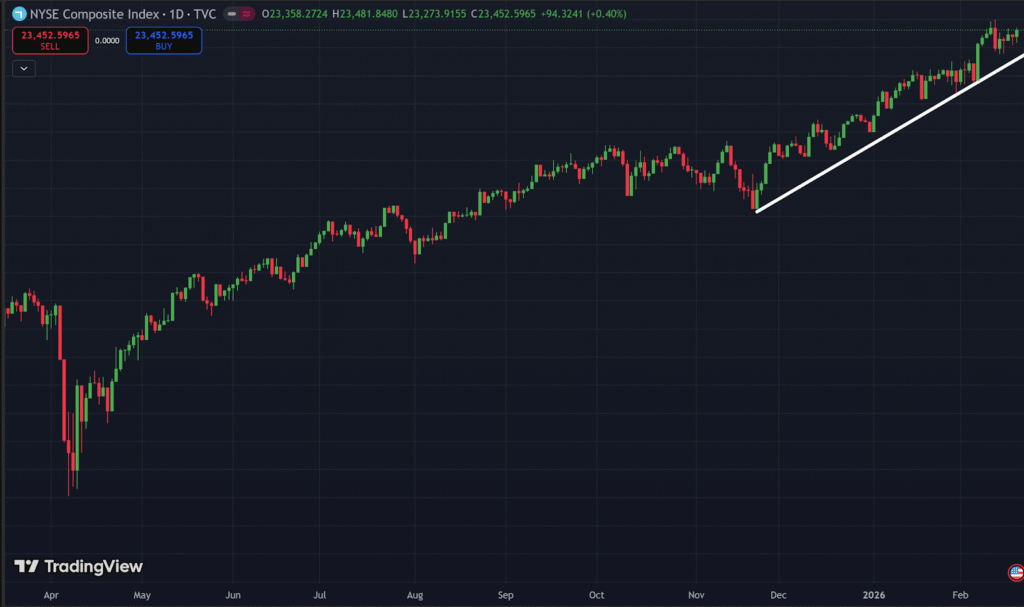This screenshot has width=1024, height=607.
Task: Click the US flag icon near time axis
Action: pyautogui.click(x=1015, y=573)
